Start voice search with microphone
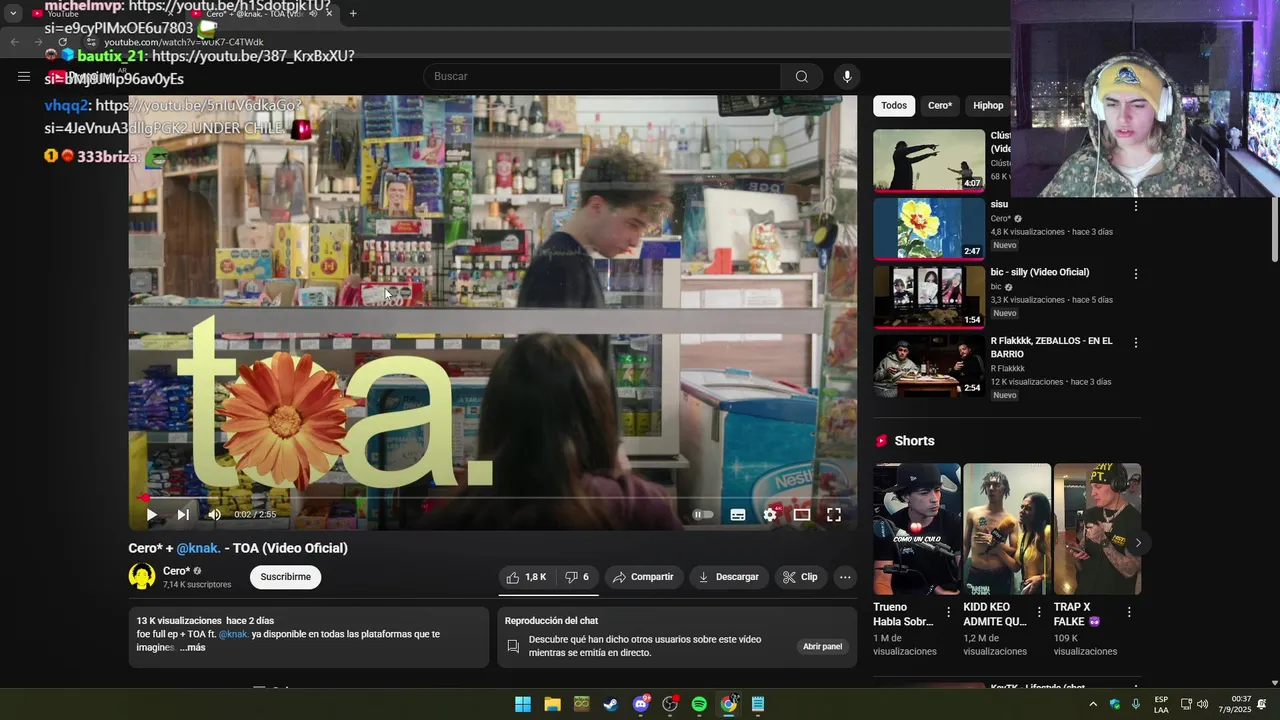This screenshot has height=720, width=1280. 847,76
